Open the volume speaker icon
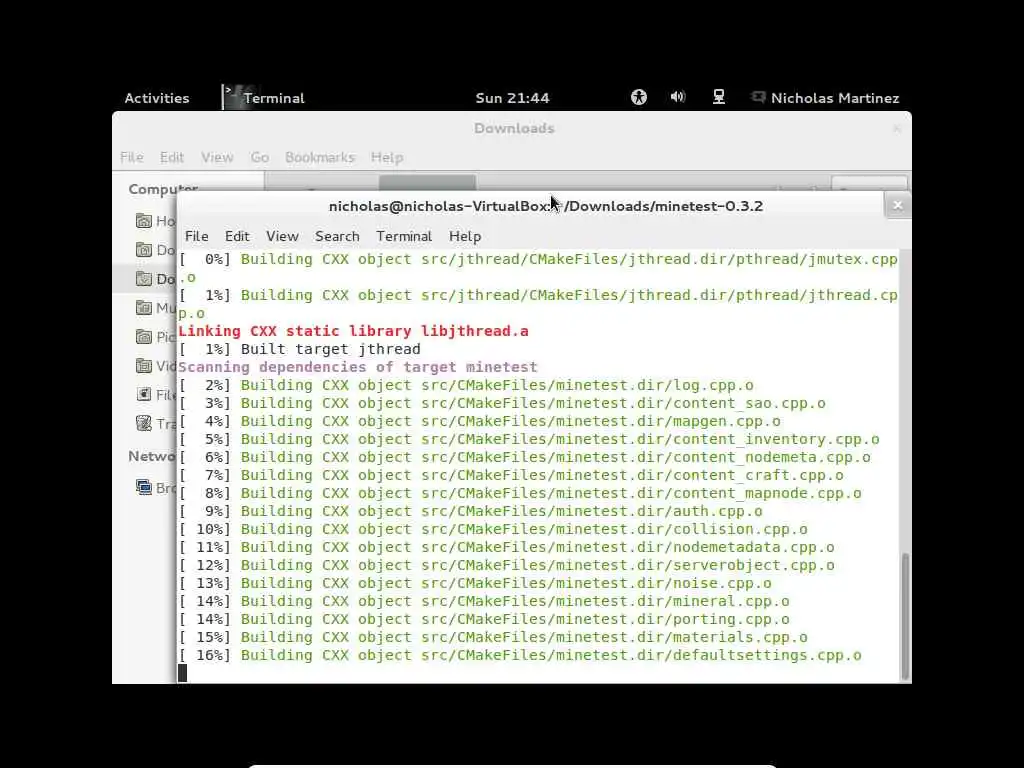This screenshot has height=768, width=1024. [x=678, y=97]
